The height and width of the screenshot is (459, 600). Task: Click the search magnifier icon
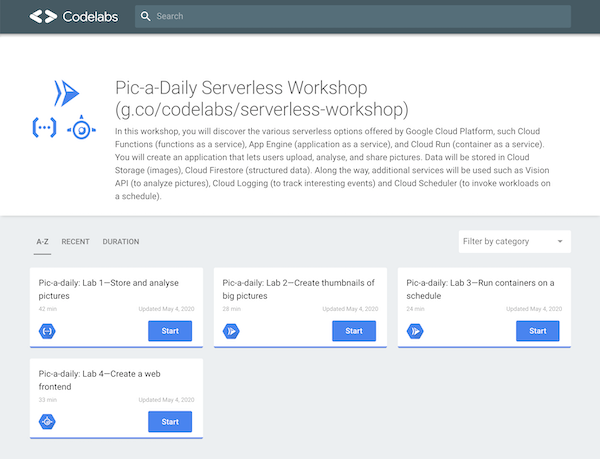pyautogui.click(x=145, y=16)
